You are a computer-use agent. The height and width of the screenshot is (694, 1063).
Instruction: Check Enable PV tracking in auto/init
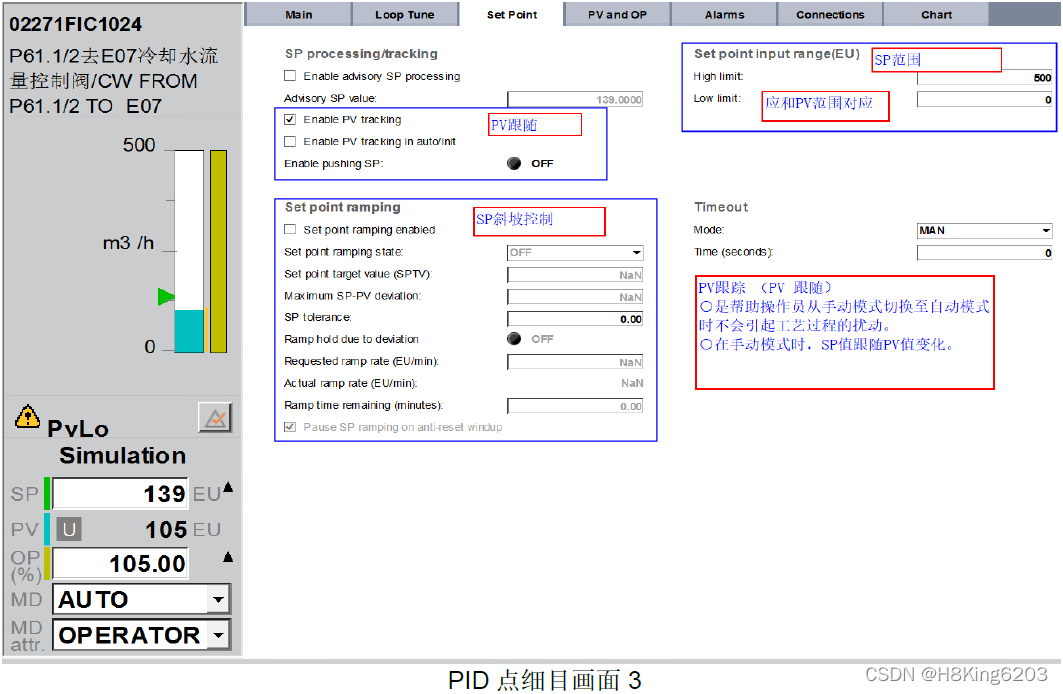coord(290,141)
